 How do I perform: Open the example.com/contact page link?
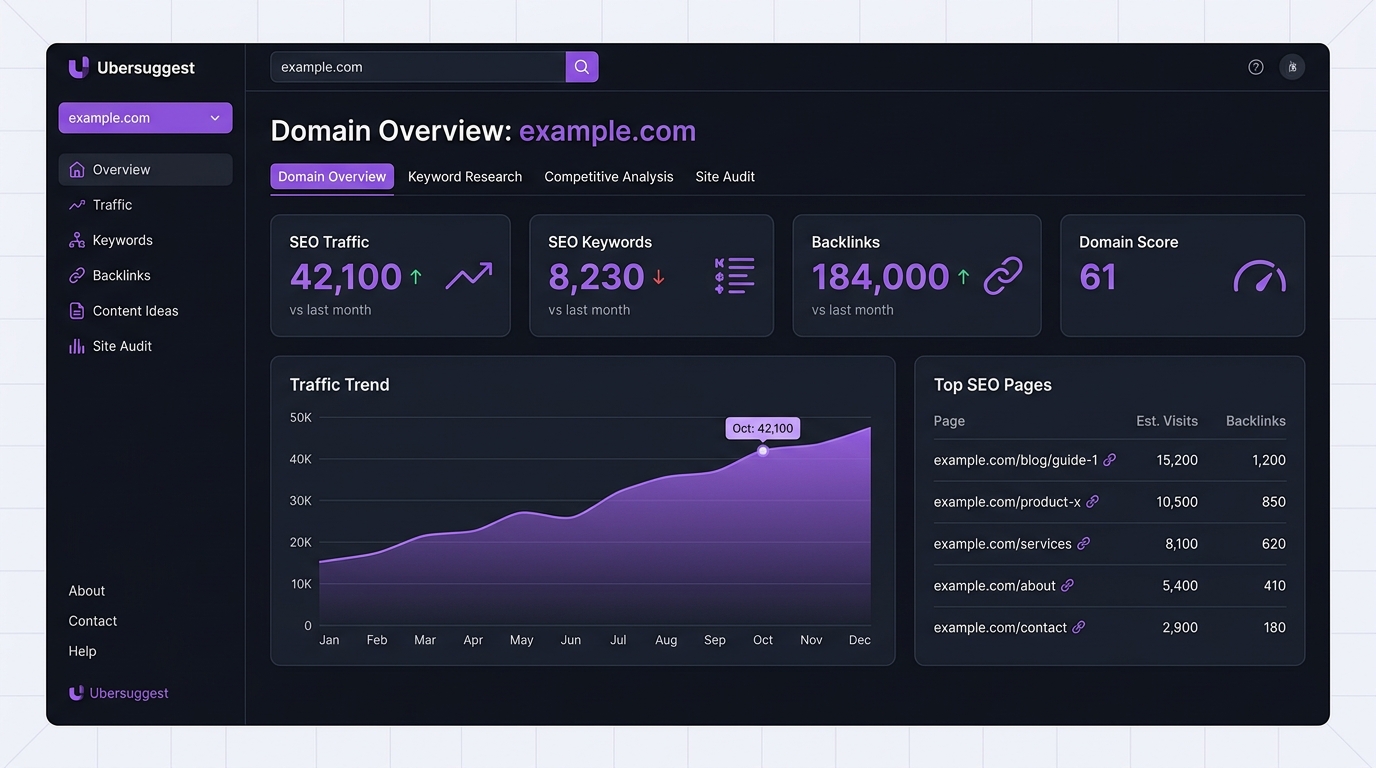point(1000,628)
